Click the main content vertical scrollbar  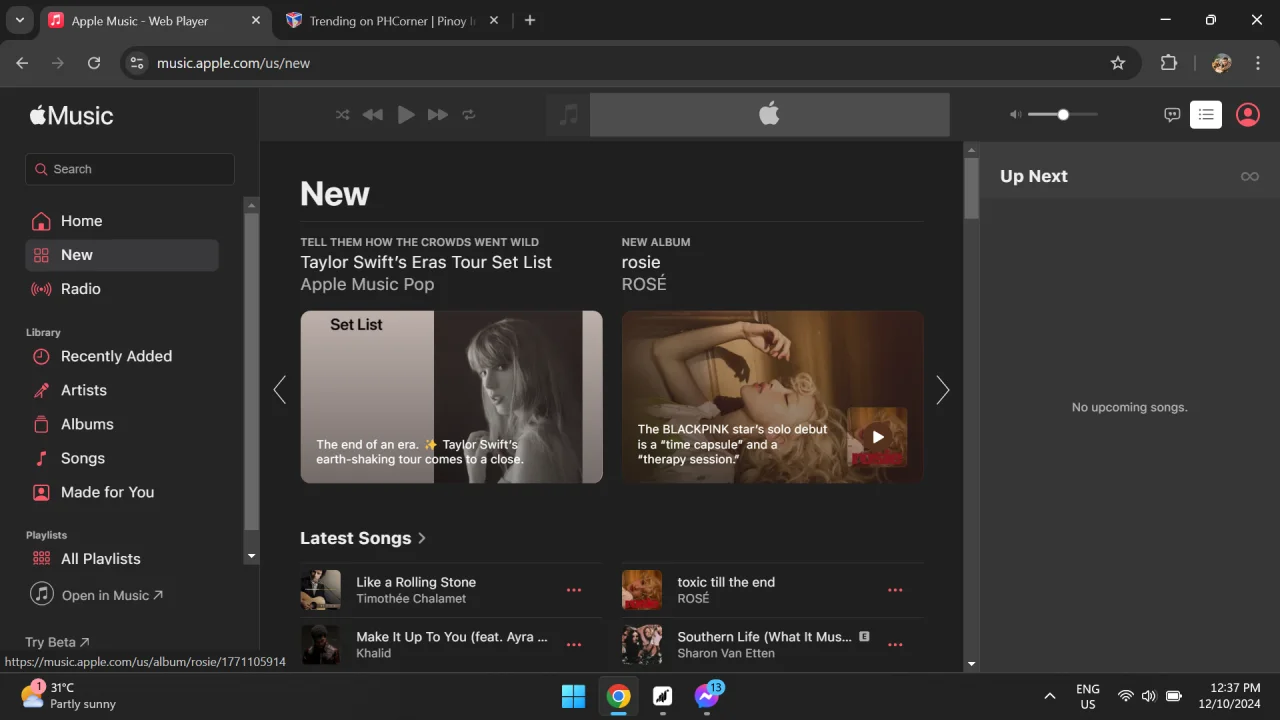[971, 188]
